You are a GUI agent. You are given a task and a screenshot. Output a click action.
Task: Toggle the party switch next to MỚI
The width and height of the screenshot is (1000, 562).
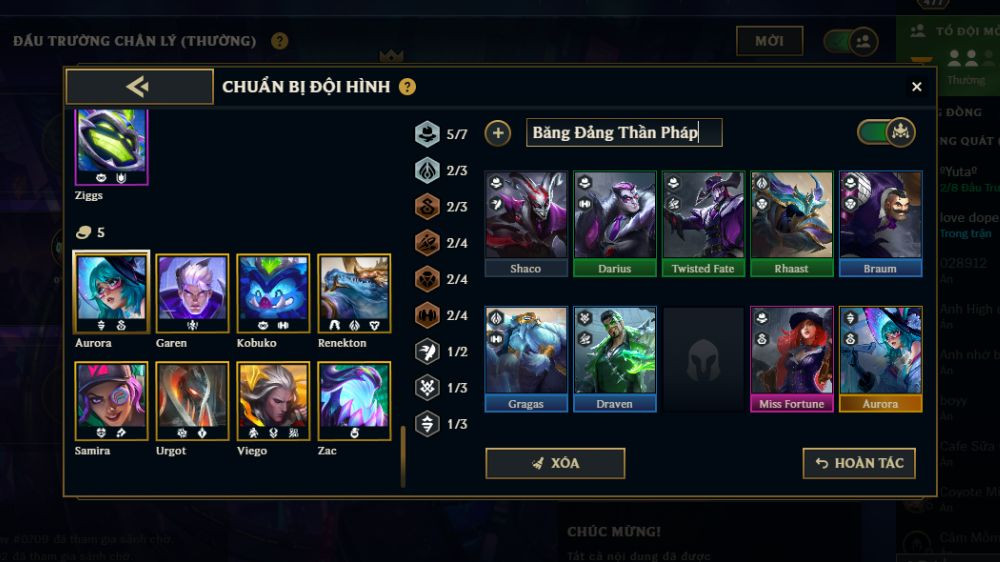coord(851,41)
